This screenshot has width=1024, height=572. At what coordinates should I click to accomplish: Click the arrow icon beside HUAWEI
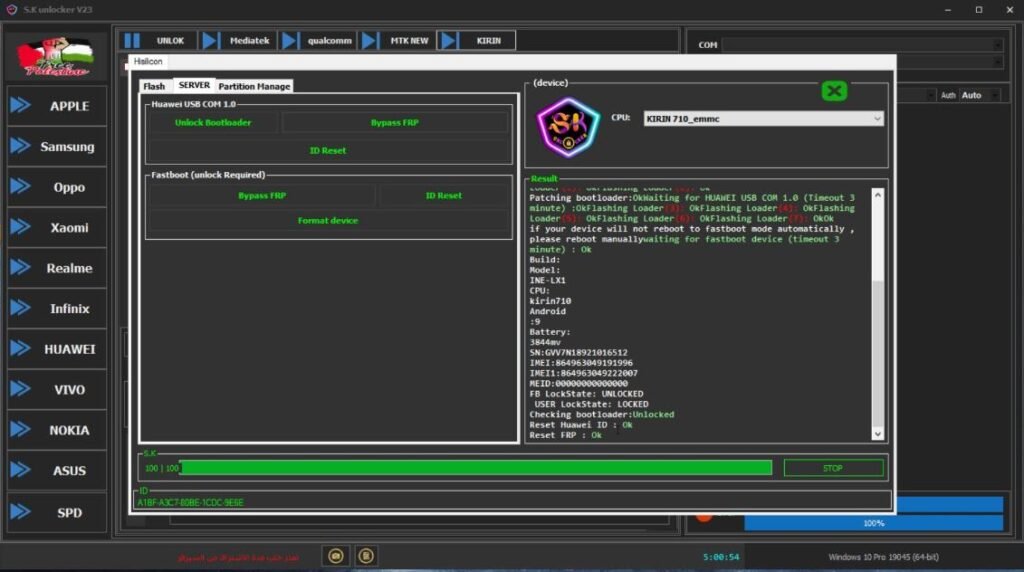(x=21, y=349)
